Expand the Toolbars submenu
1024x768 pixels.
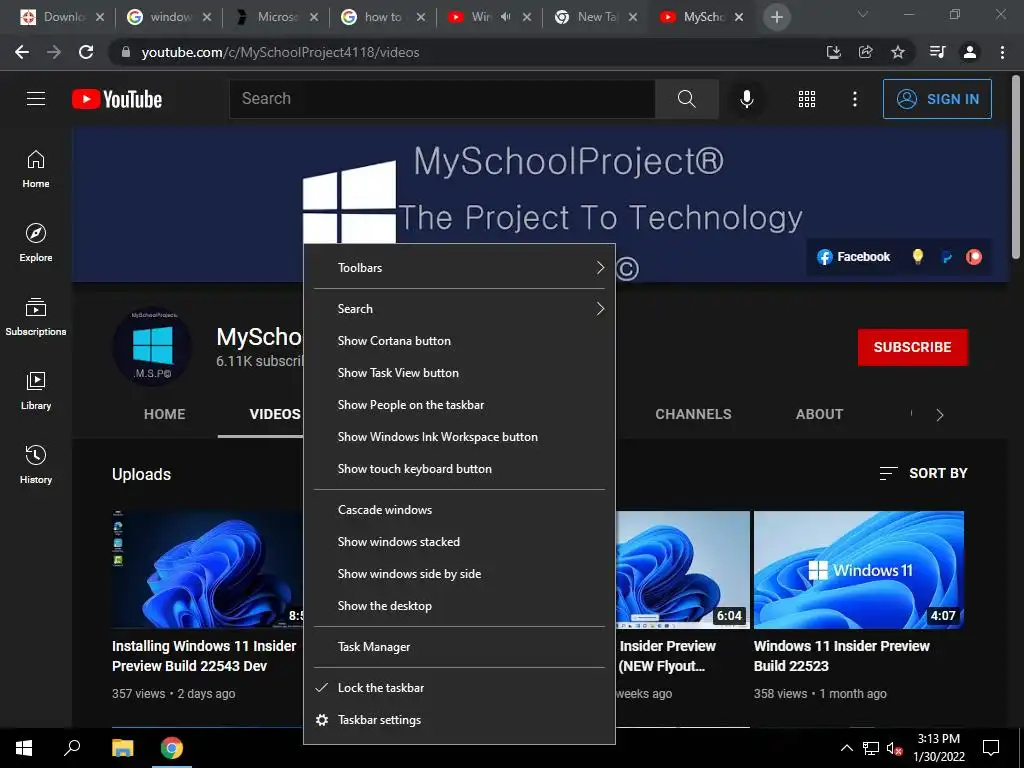click(459, 268)
